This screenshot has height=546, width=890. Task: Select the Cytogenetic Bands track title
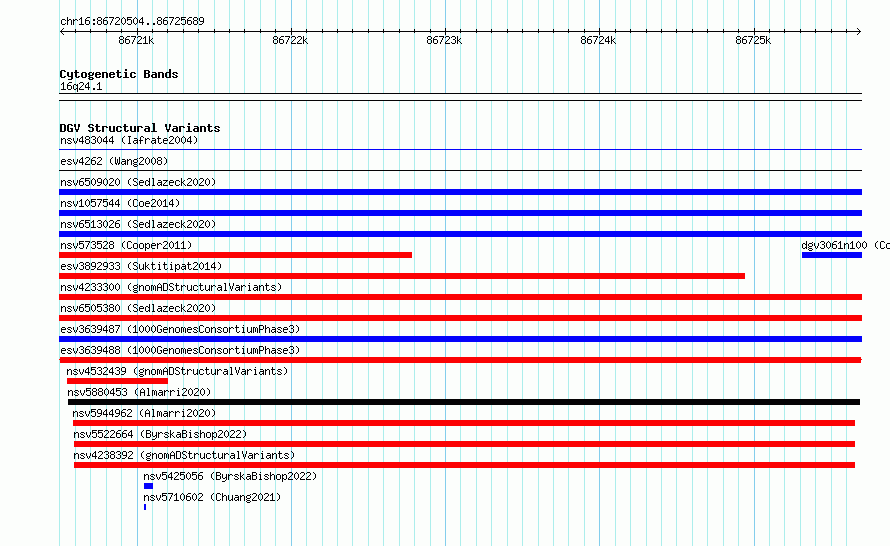119,74
